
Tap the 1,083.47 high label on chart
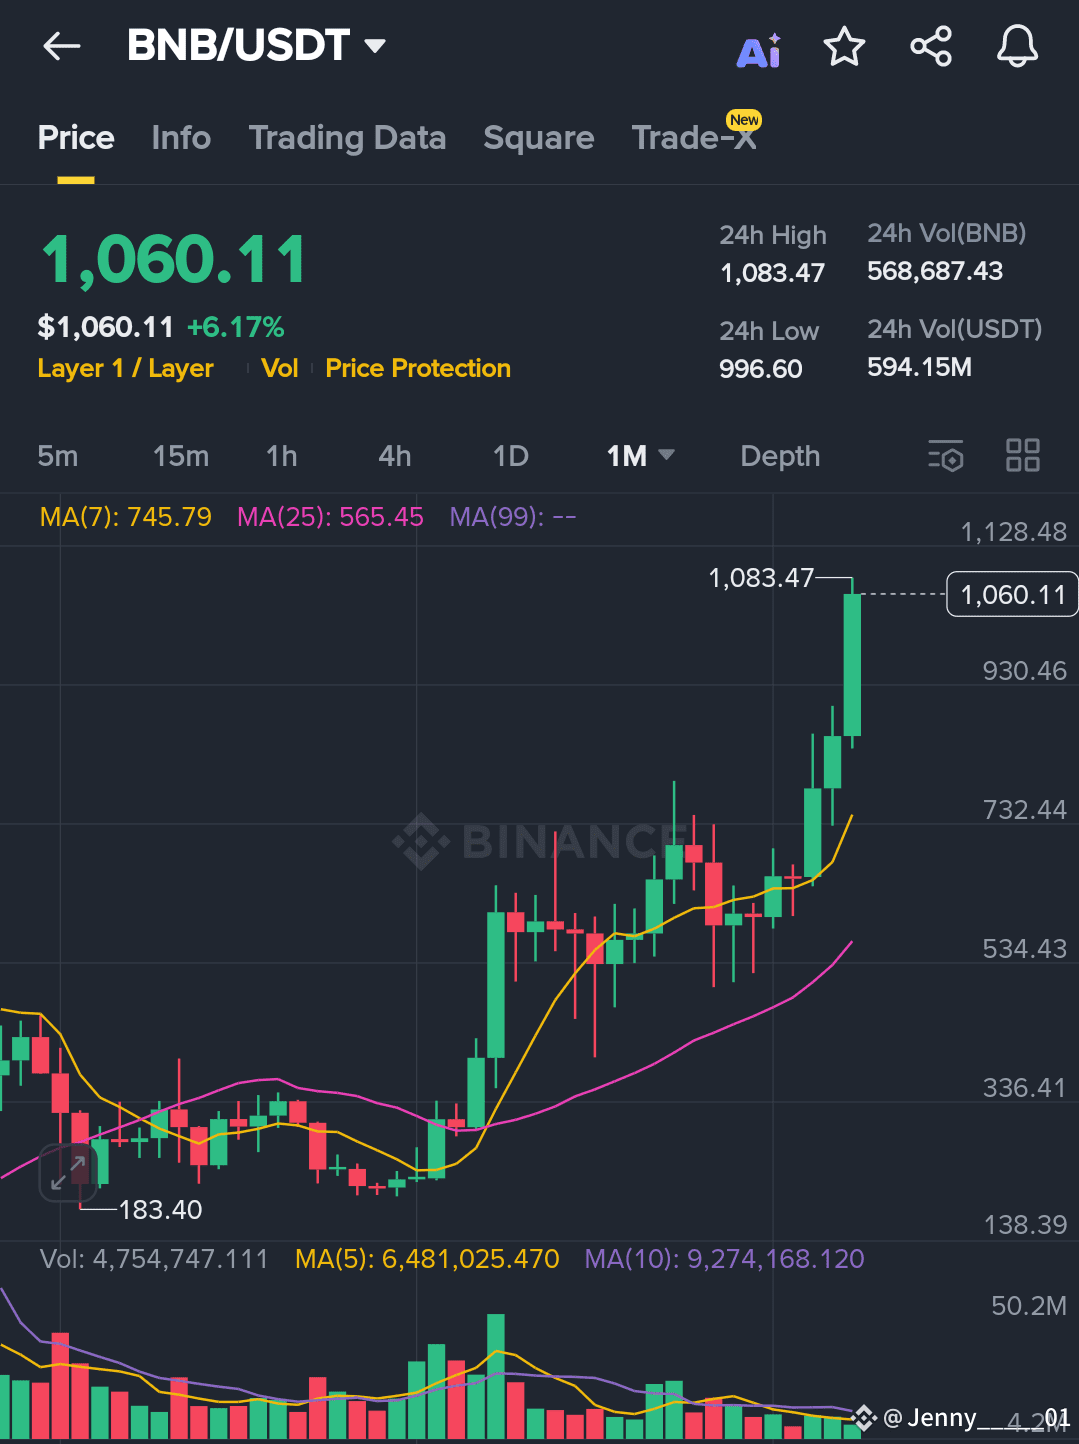(x=761, y=578)
